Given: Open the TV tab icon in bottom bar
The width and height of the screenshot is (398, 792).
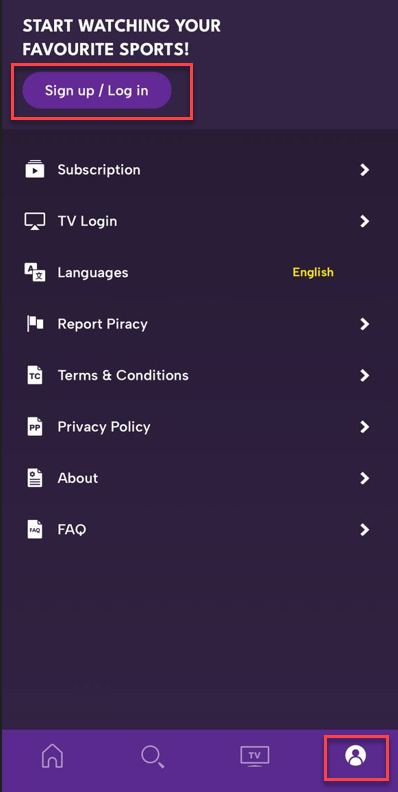Looking at the screenshot, I should (255, 756).
